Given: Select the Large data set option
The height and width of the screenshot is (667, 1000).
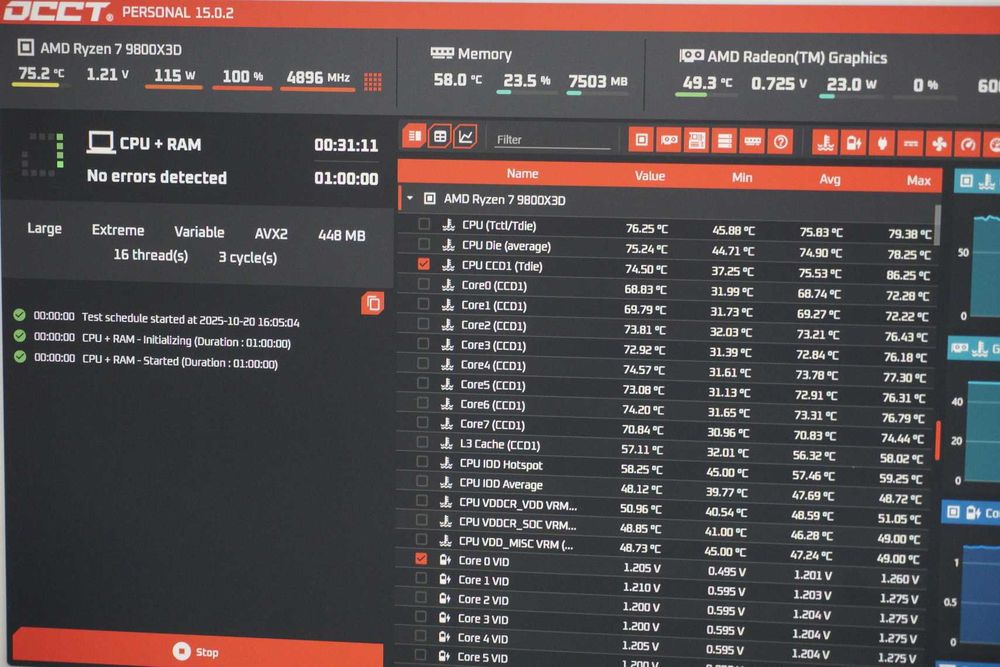Looking at the screenshot, I should [44, 228].
